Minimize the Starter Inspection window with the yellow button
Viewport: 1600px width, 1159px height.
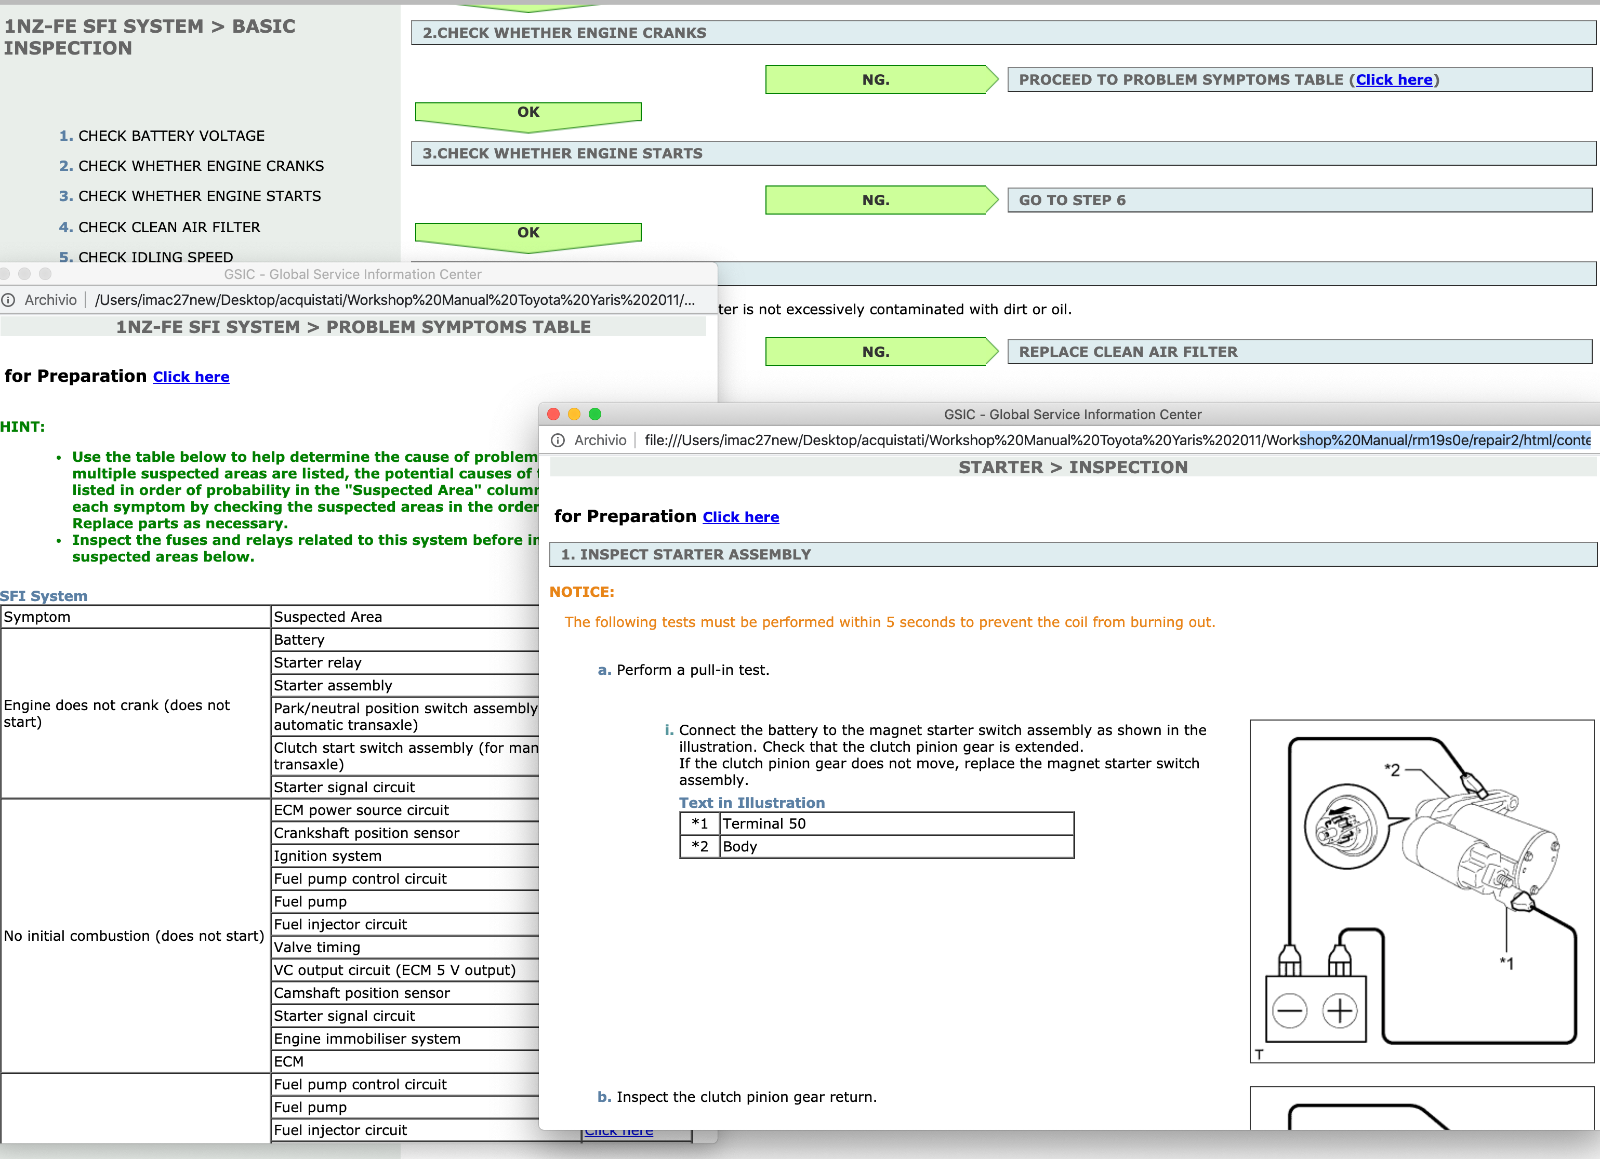pyautogui.click(x=574, y=414)
